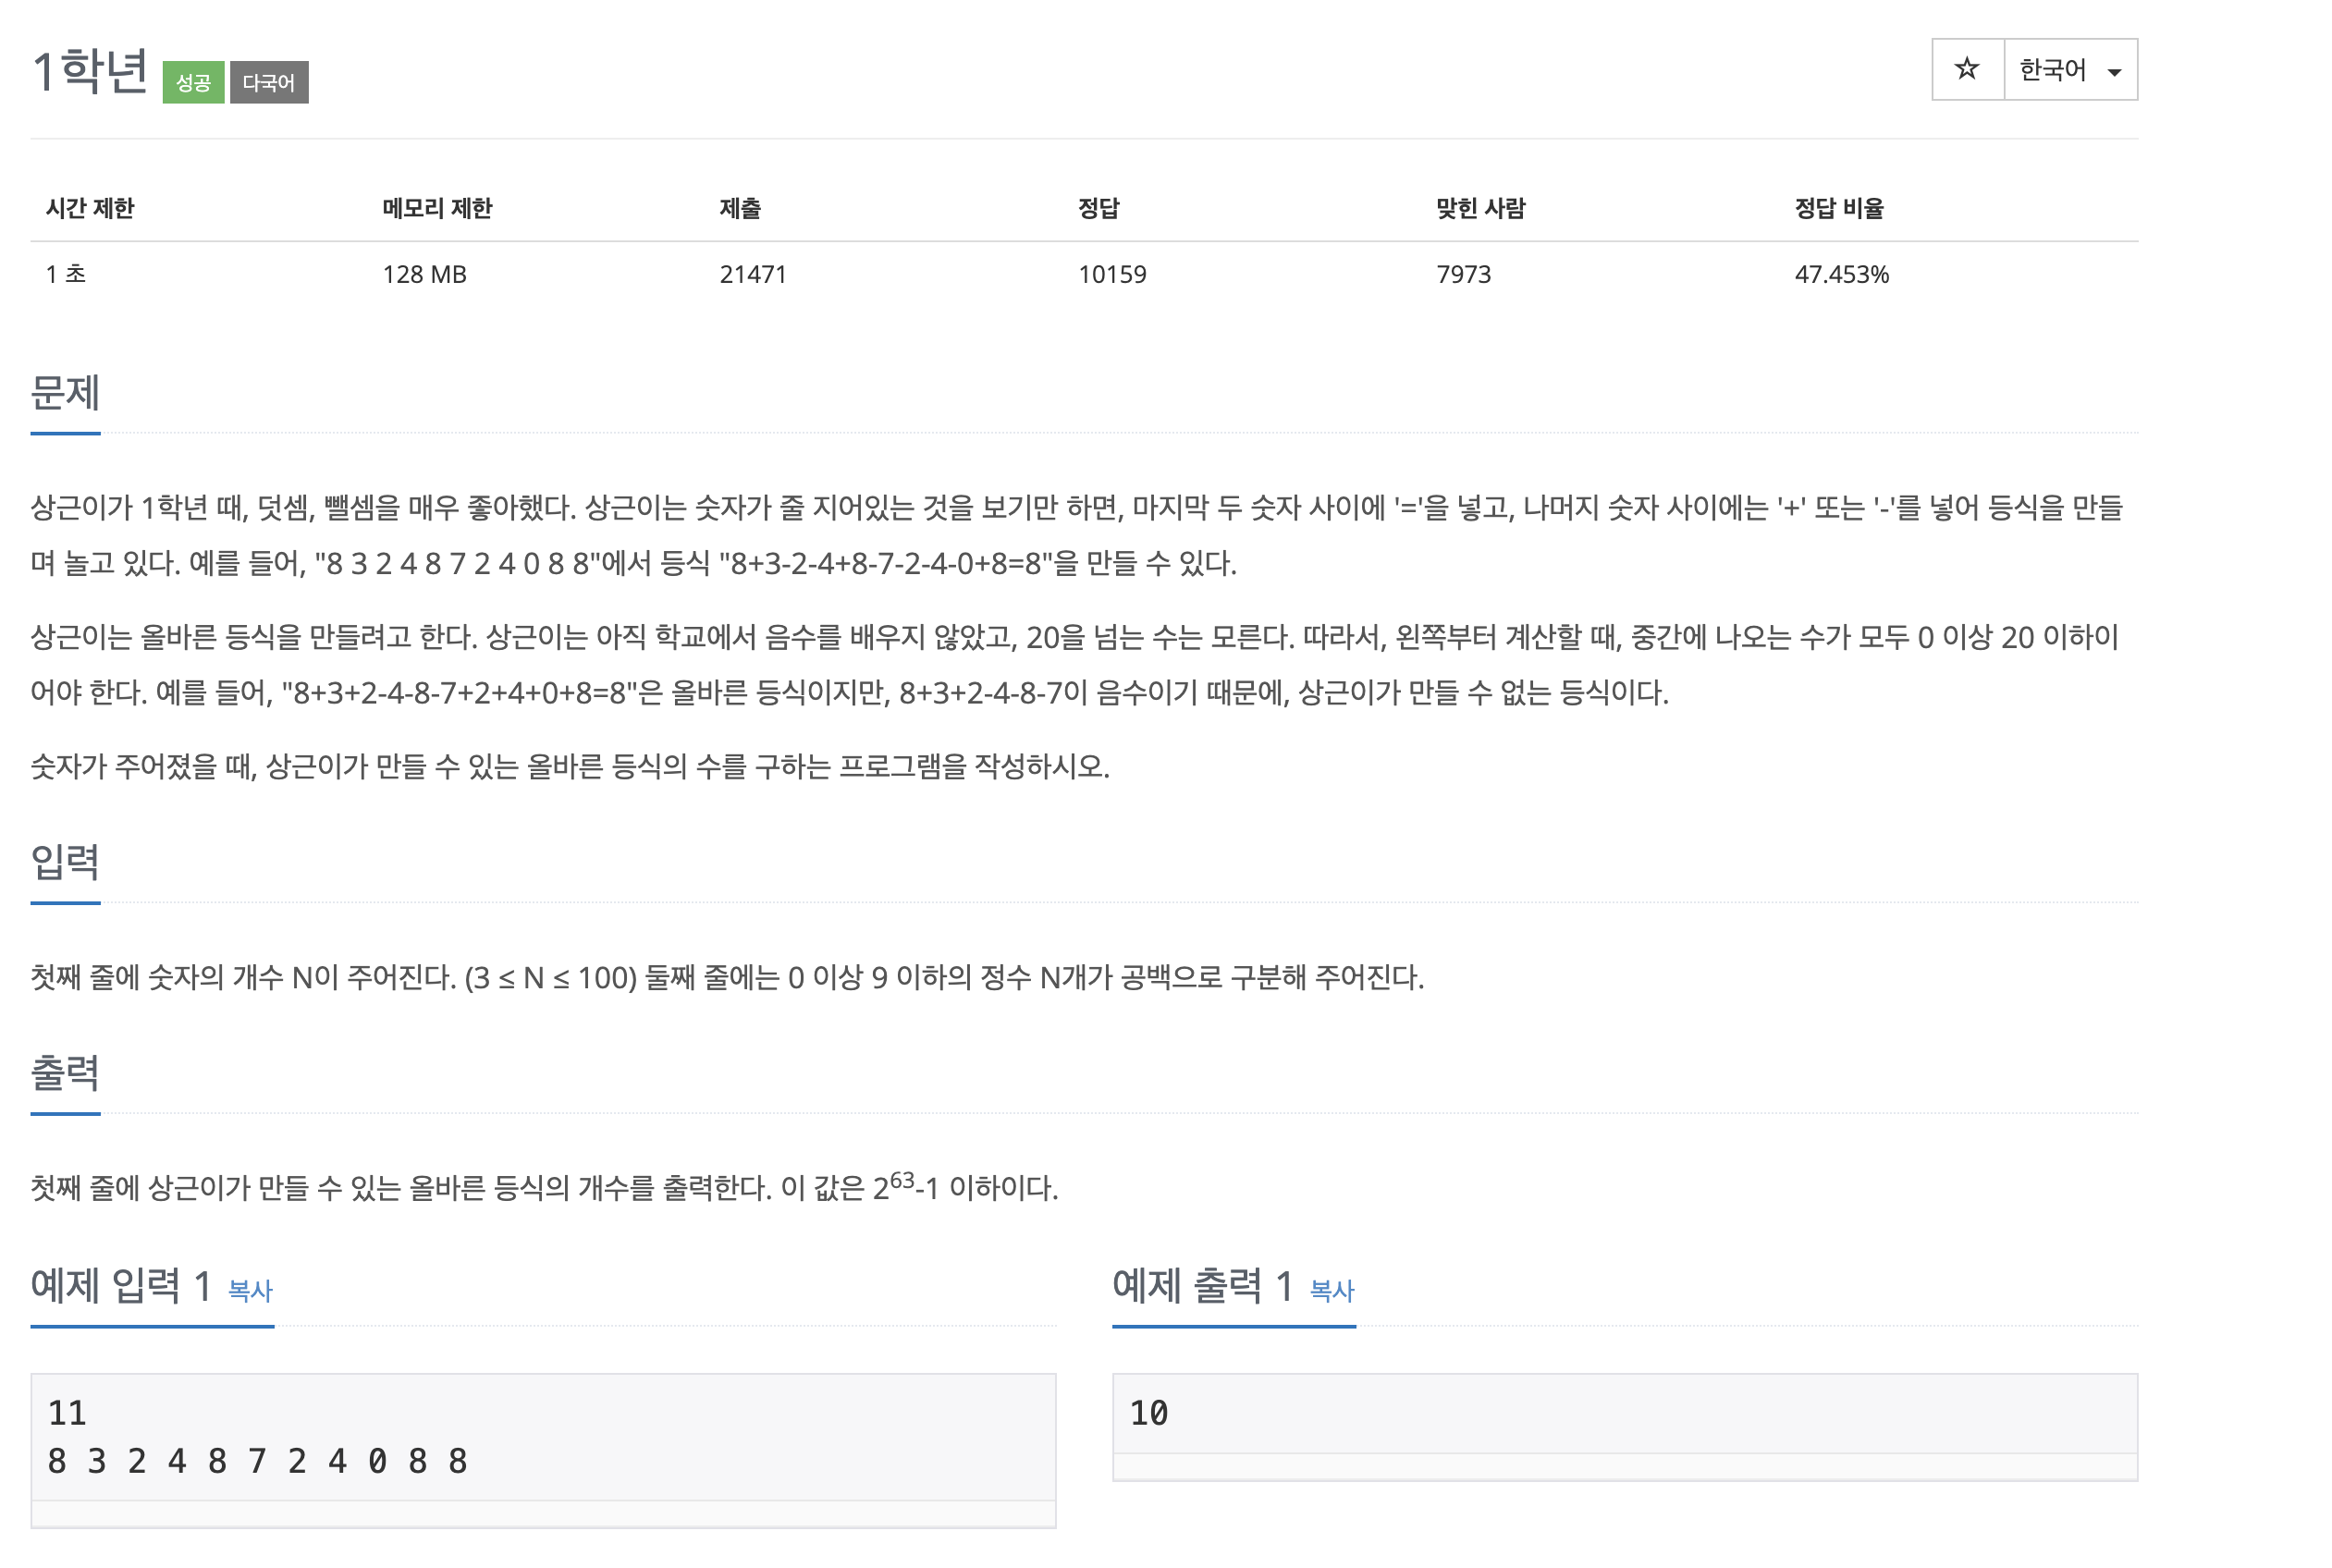Viewport: 2332px width, 1568px height.
Task: Click the 예제 입력 1 heading
Action: [120, 1286]
